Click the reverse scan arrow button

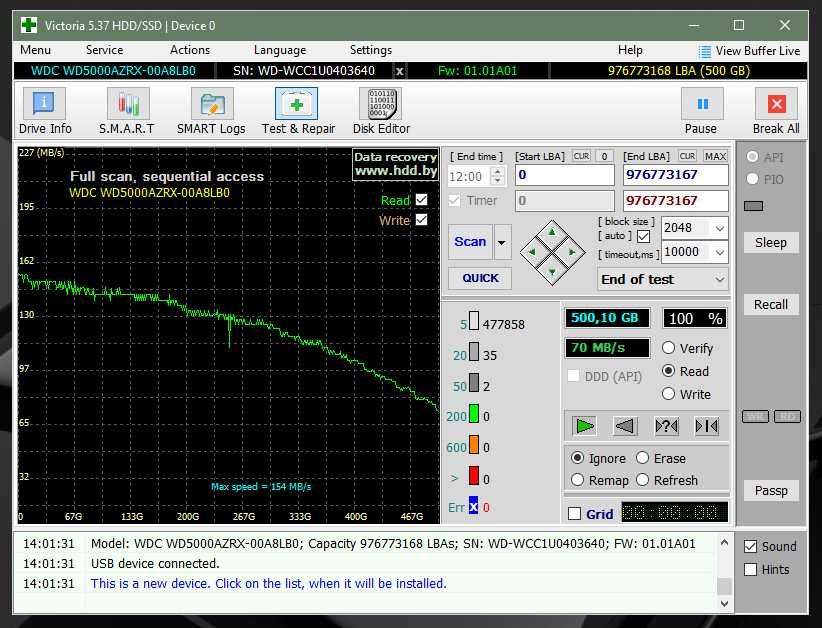click(x=625, y=426)
